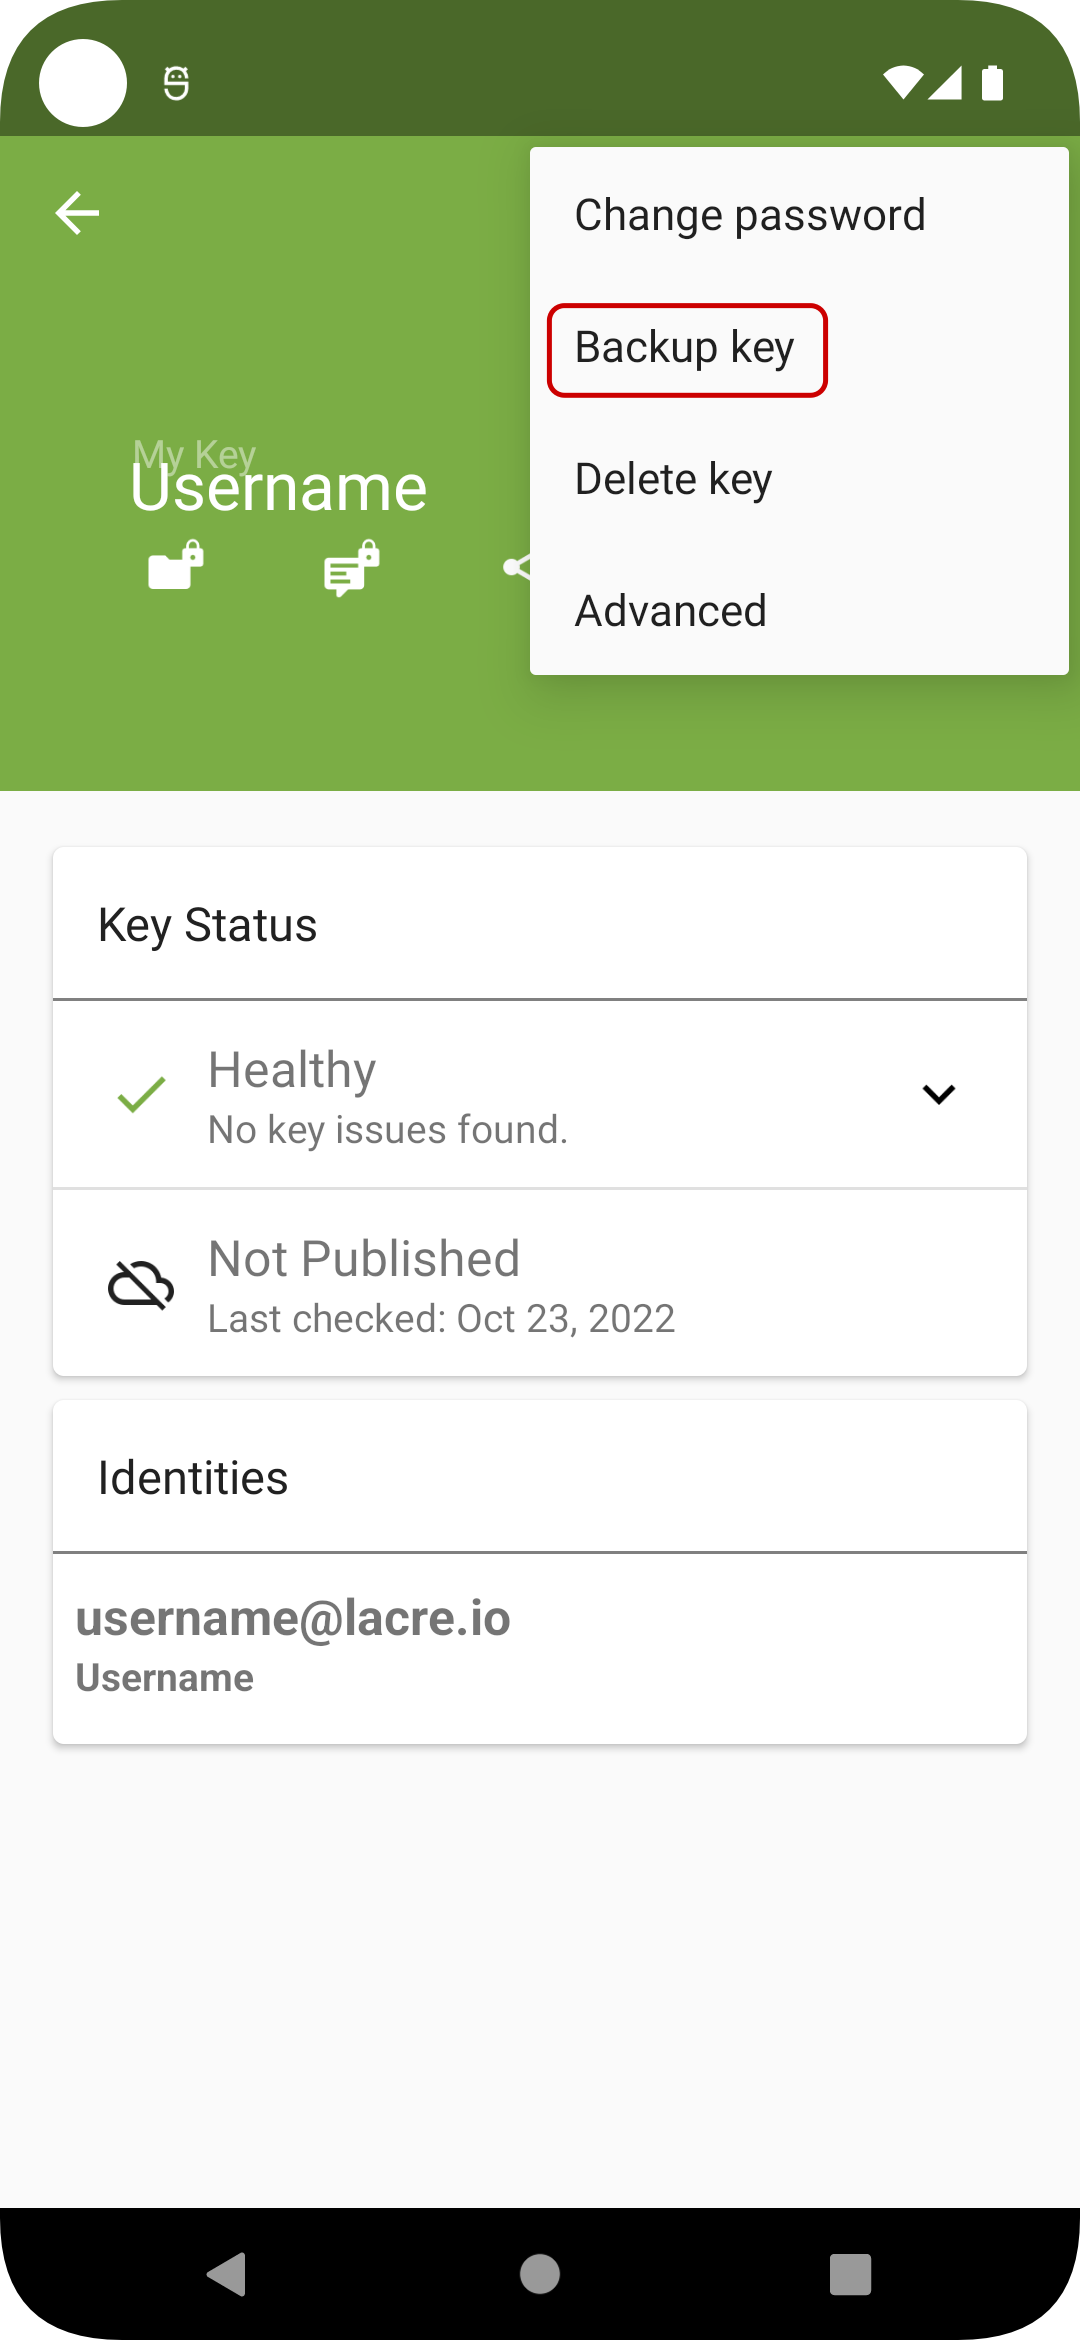Tap the Healthy No key issues row
Viewport: 1080px width, 2340px height.
540,1095
